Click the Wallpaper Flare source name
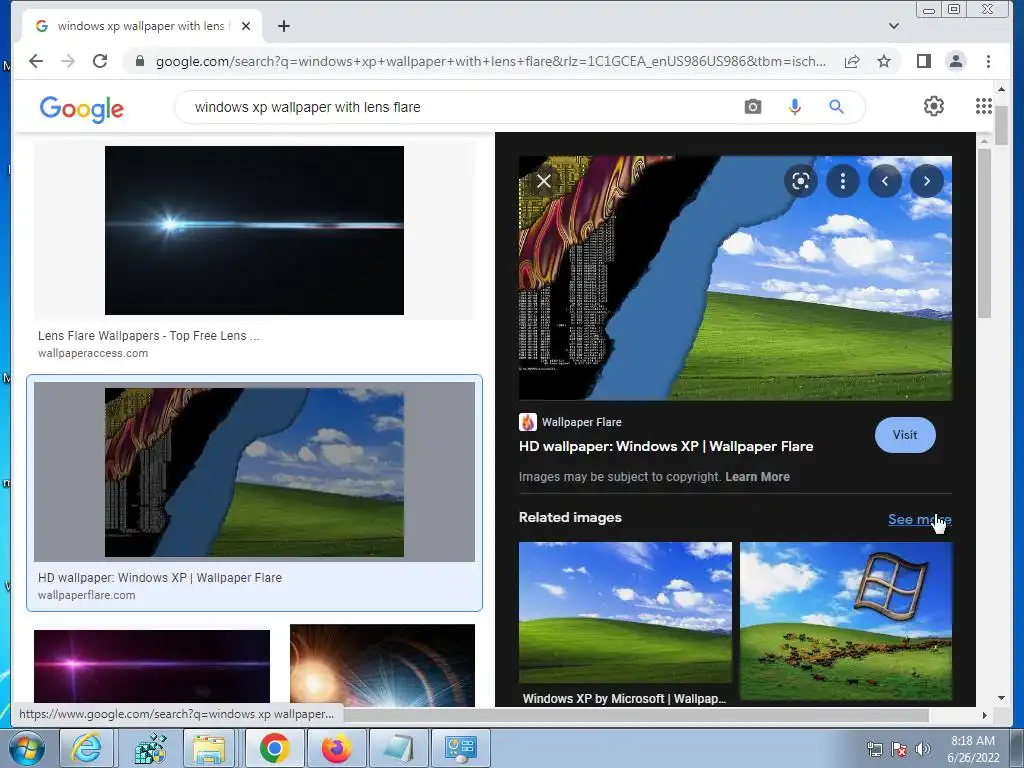1024x768 pixels. [x=581, y=422]
